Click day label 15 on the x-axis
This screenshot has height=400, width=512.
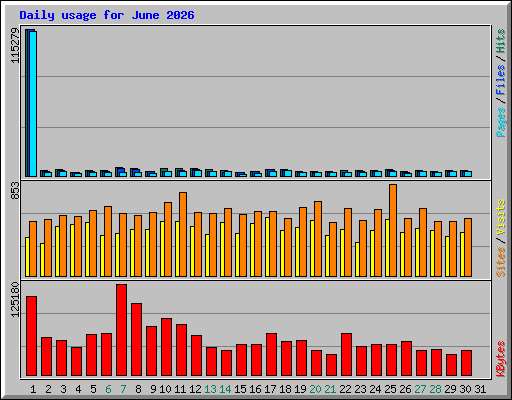click(x=240, y=389)
